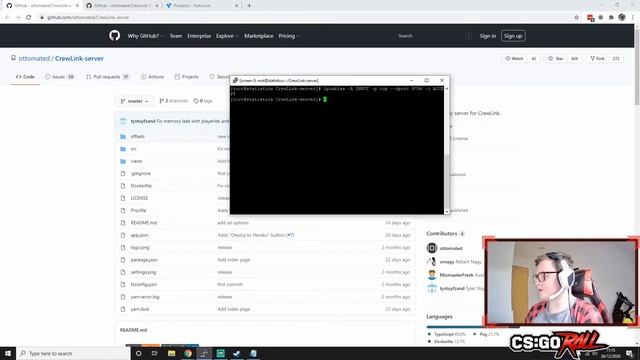Open the LICENSE file
640x360 pixels.
139,198
